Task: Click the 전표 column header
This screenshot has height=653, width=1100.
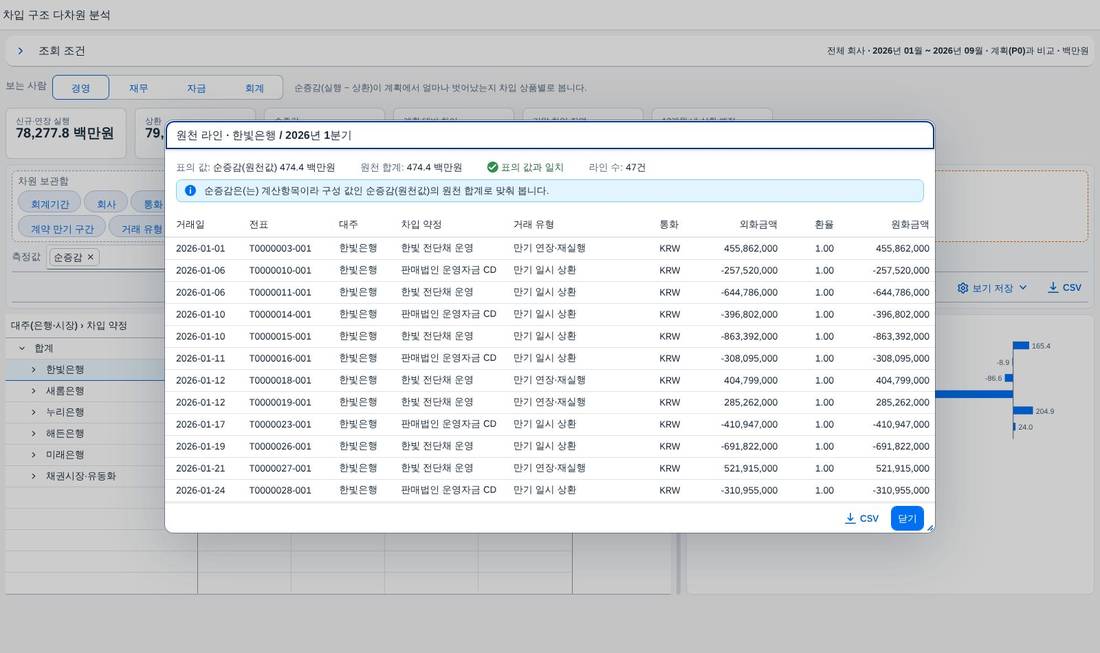Action: (x=259, y=224)
